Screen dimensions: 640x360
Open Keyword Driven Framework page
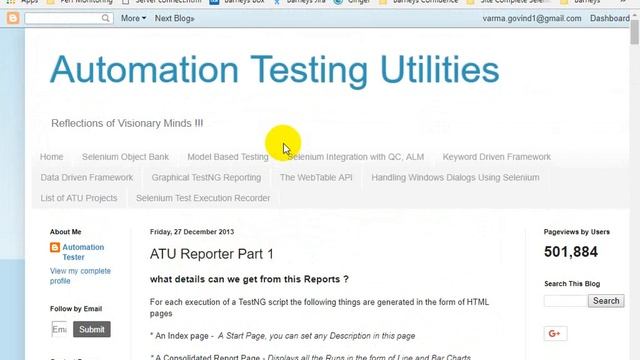click(x=497, y=157)
